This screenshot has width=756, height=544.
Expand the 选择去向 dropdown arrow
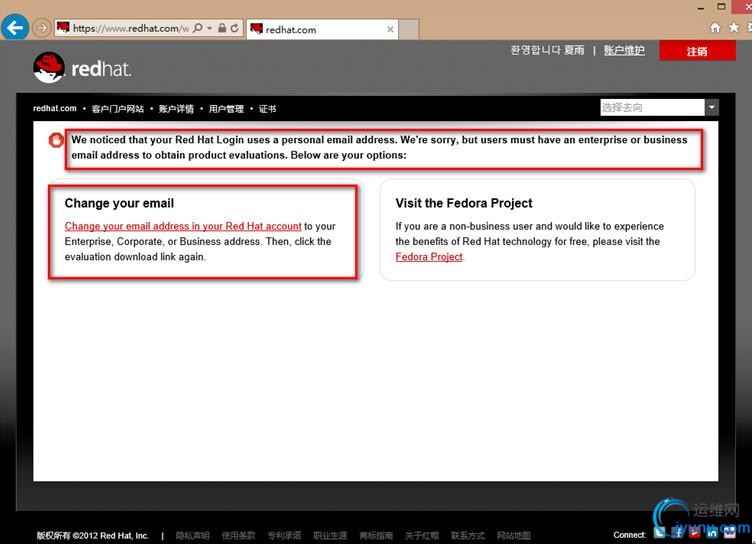(712, 107)
